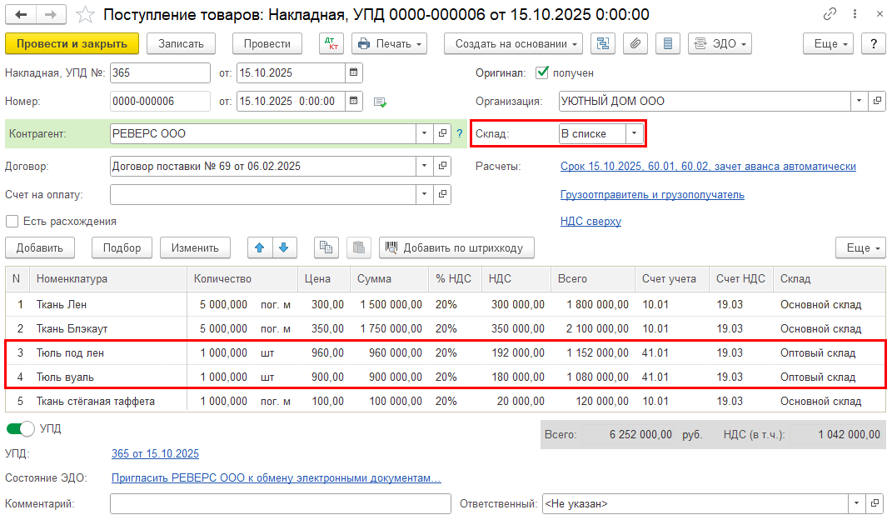892x520 pixels.
Task: Open the top Еще menu
Action: click(x=828, y=44)
